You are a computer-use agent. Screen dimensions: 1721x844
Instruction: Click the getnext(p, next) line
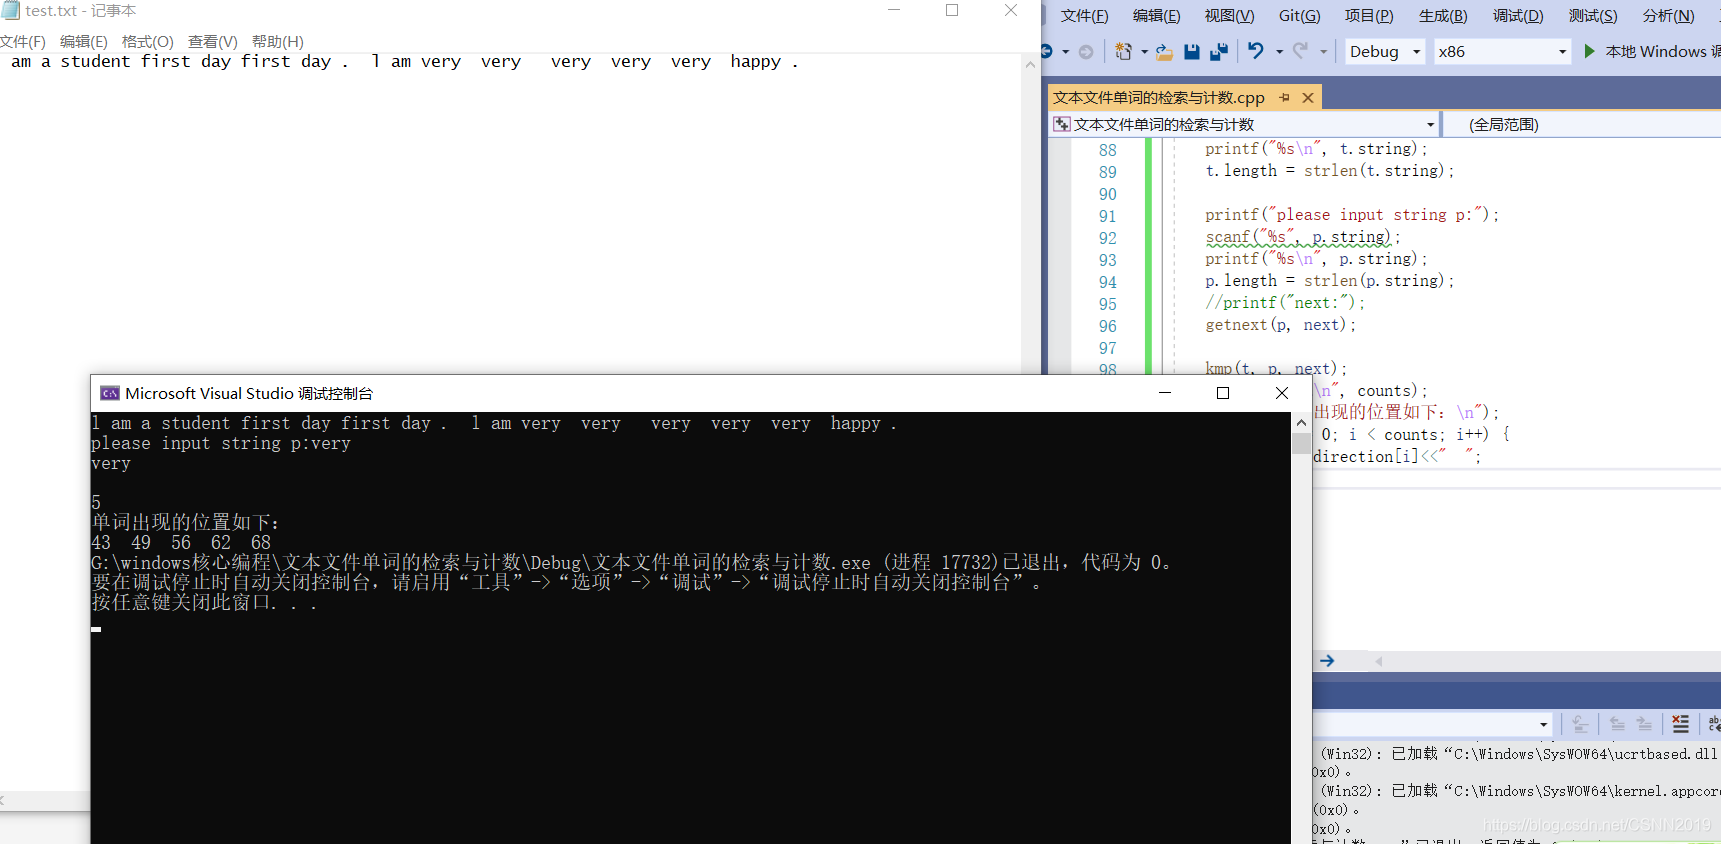1280,325
